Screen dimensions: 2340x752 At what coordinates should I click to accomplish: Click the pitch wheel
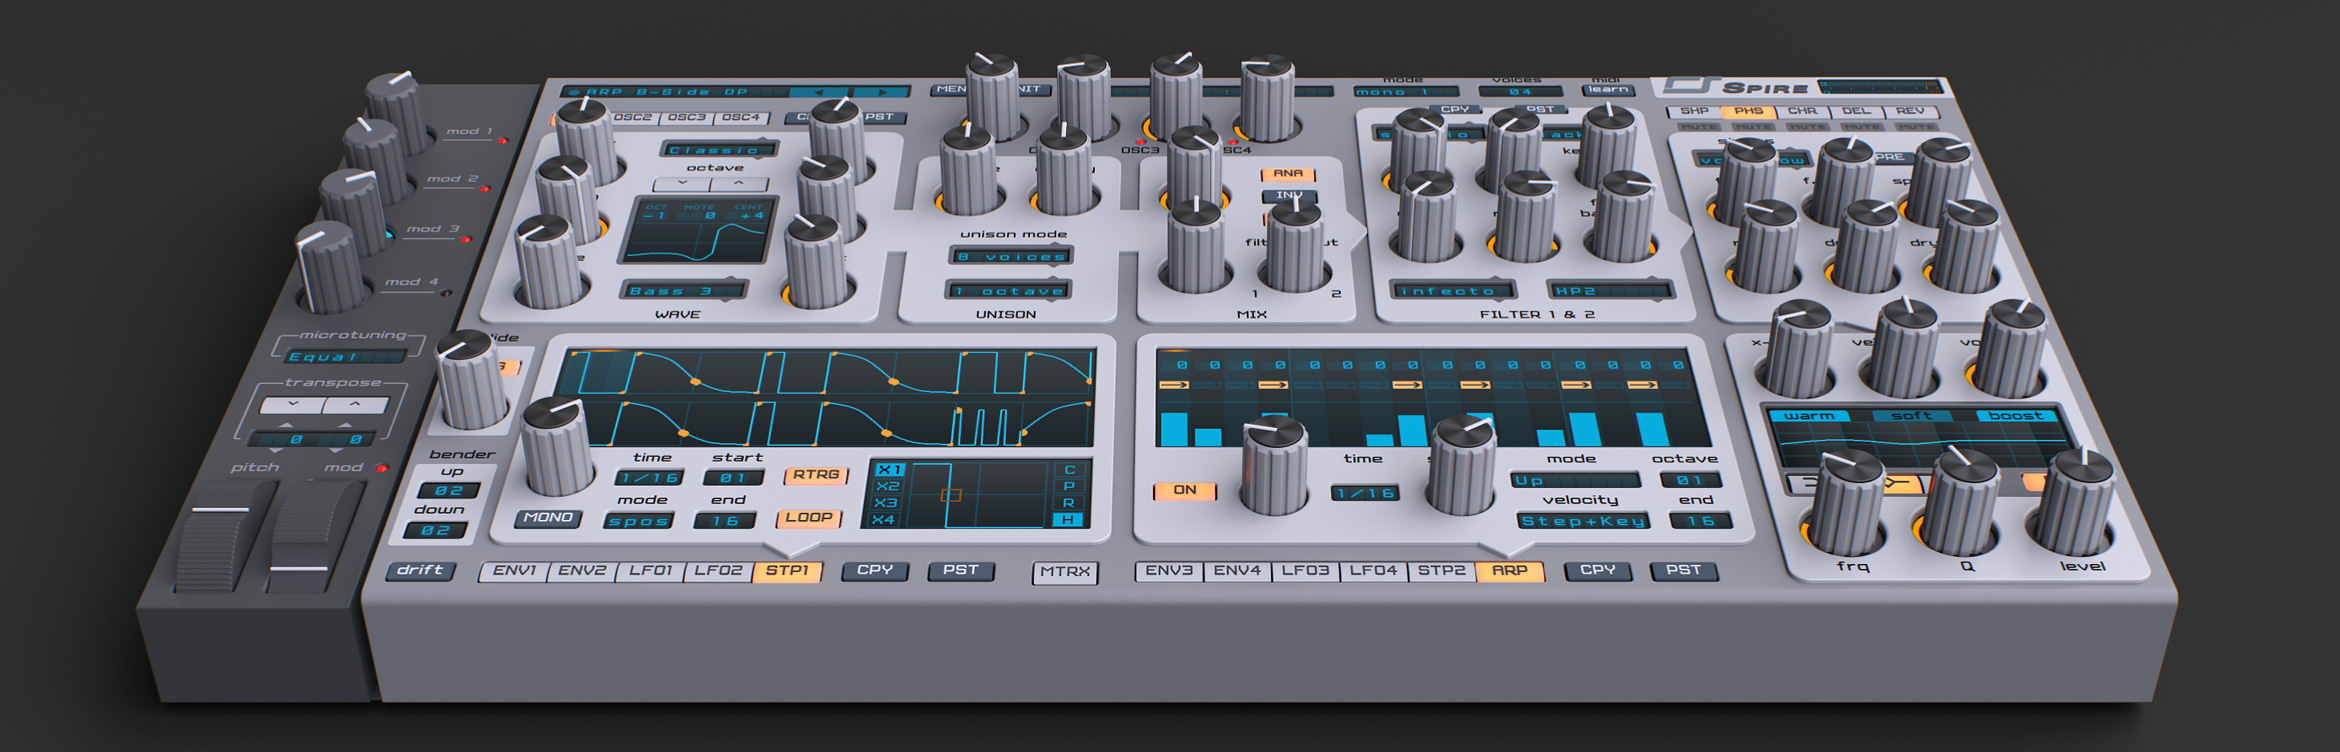click(222, 536)
